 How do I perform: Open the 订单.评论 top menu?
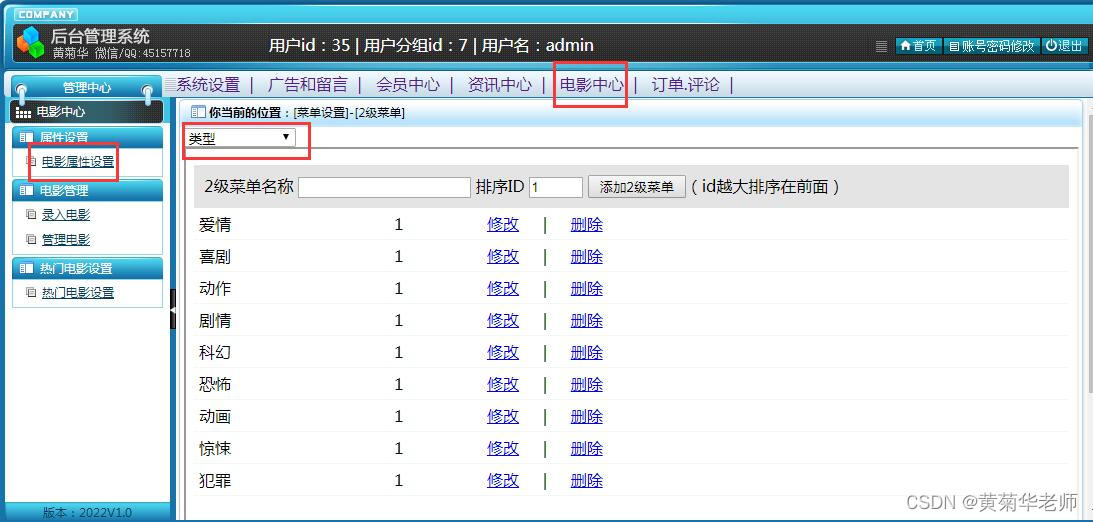click(x=685, y=85)
